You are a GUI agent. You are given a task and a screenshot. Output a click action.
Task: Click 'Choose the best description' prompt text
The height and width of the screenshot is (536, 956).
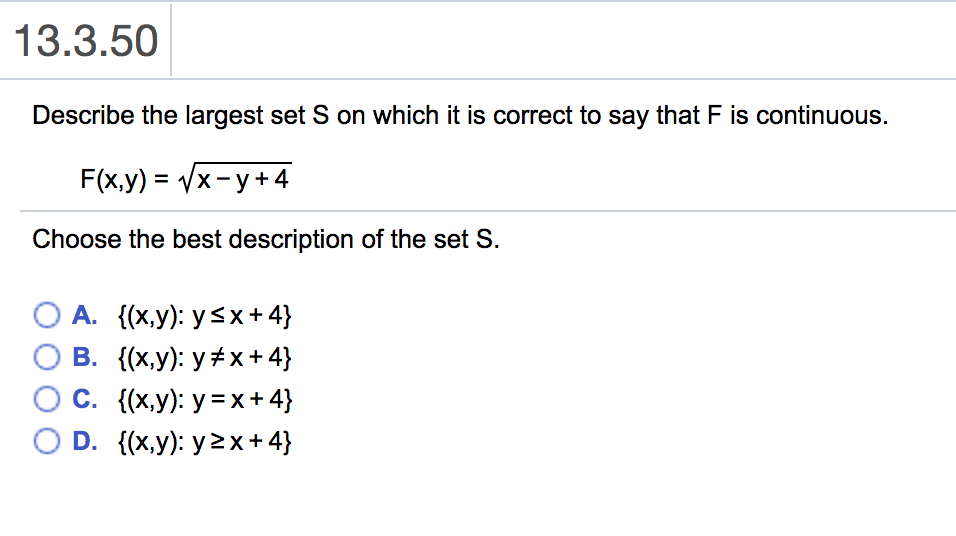point(265,240)
